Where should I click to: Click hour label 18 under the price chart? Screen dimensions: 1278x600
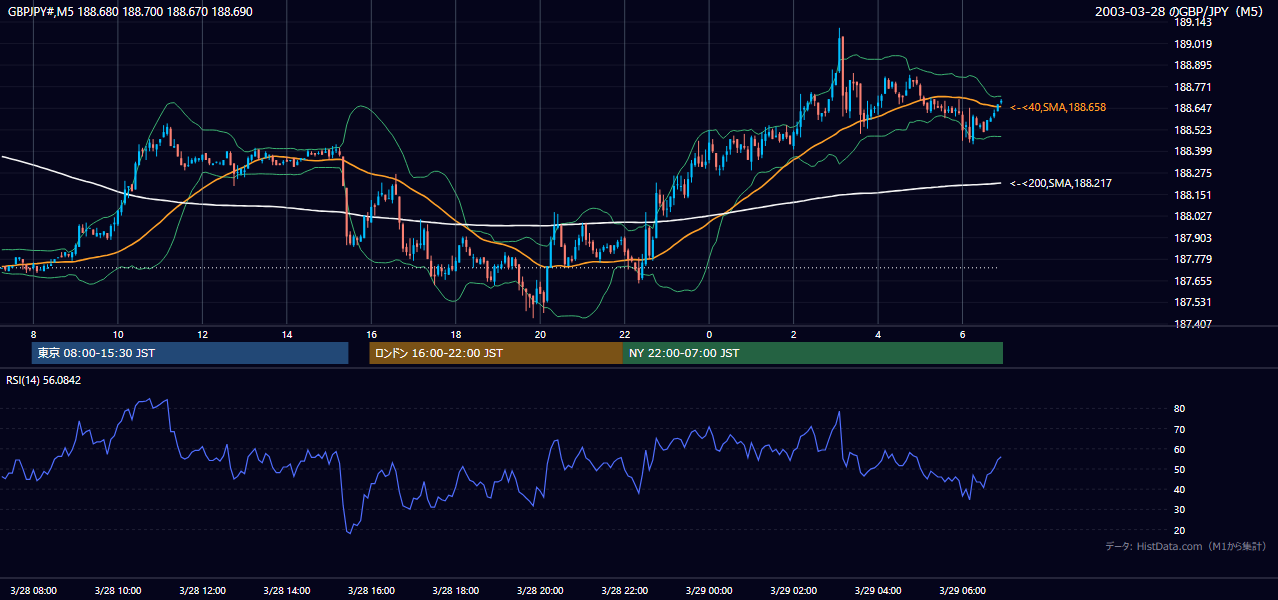(x=455, y=334)
